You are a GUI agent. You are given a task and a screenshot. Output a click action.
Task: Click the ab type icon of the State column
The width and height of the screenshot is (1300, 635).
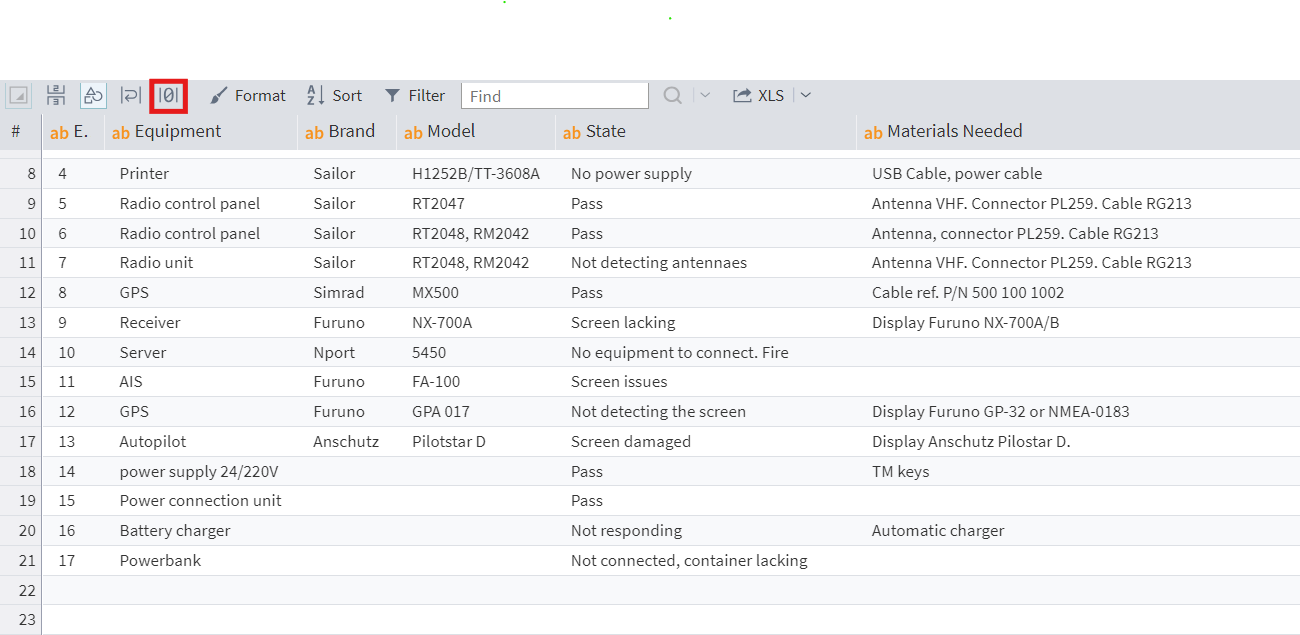point(572,132)
